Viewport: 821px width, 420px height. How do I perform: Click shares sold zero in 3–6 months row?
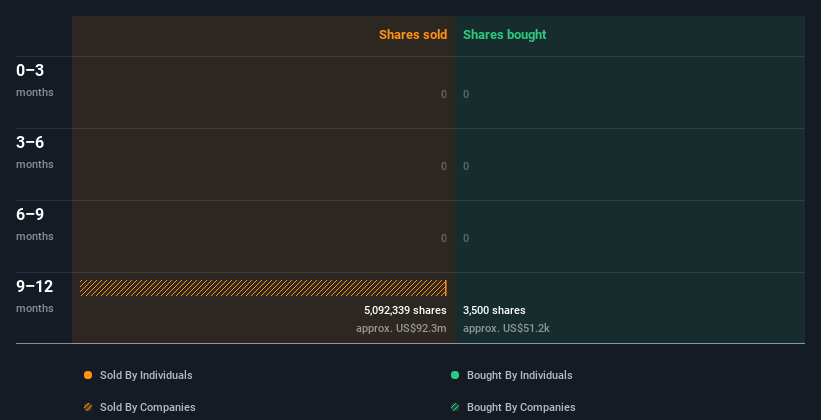coord(444,167)
